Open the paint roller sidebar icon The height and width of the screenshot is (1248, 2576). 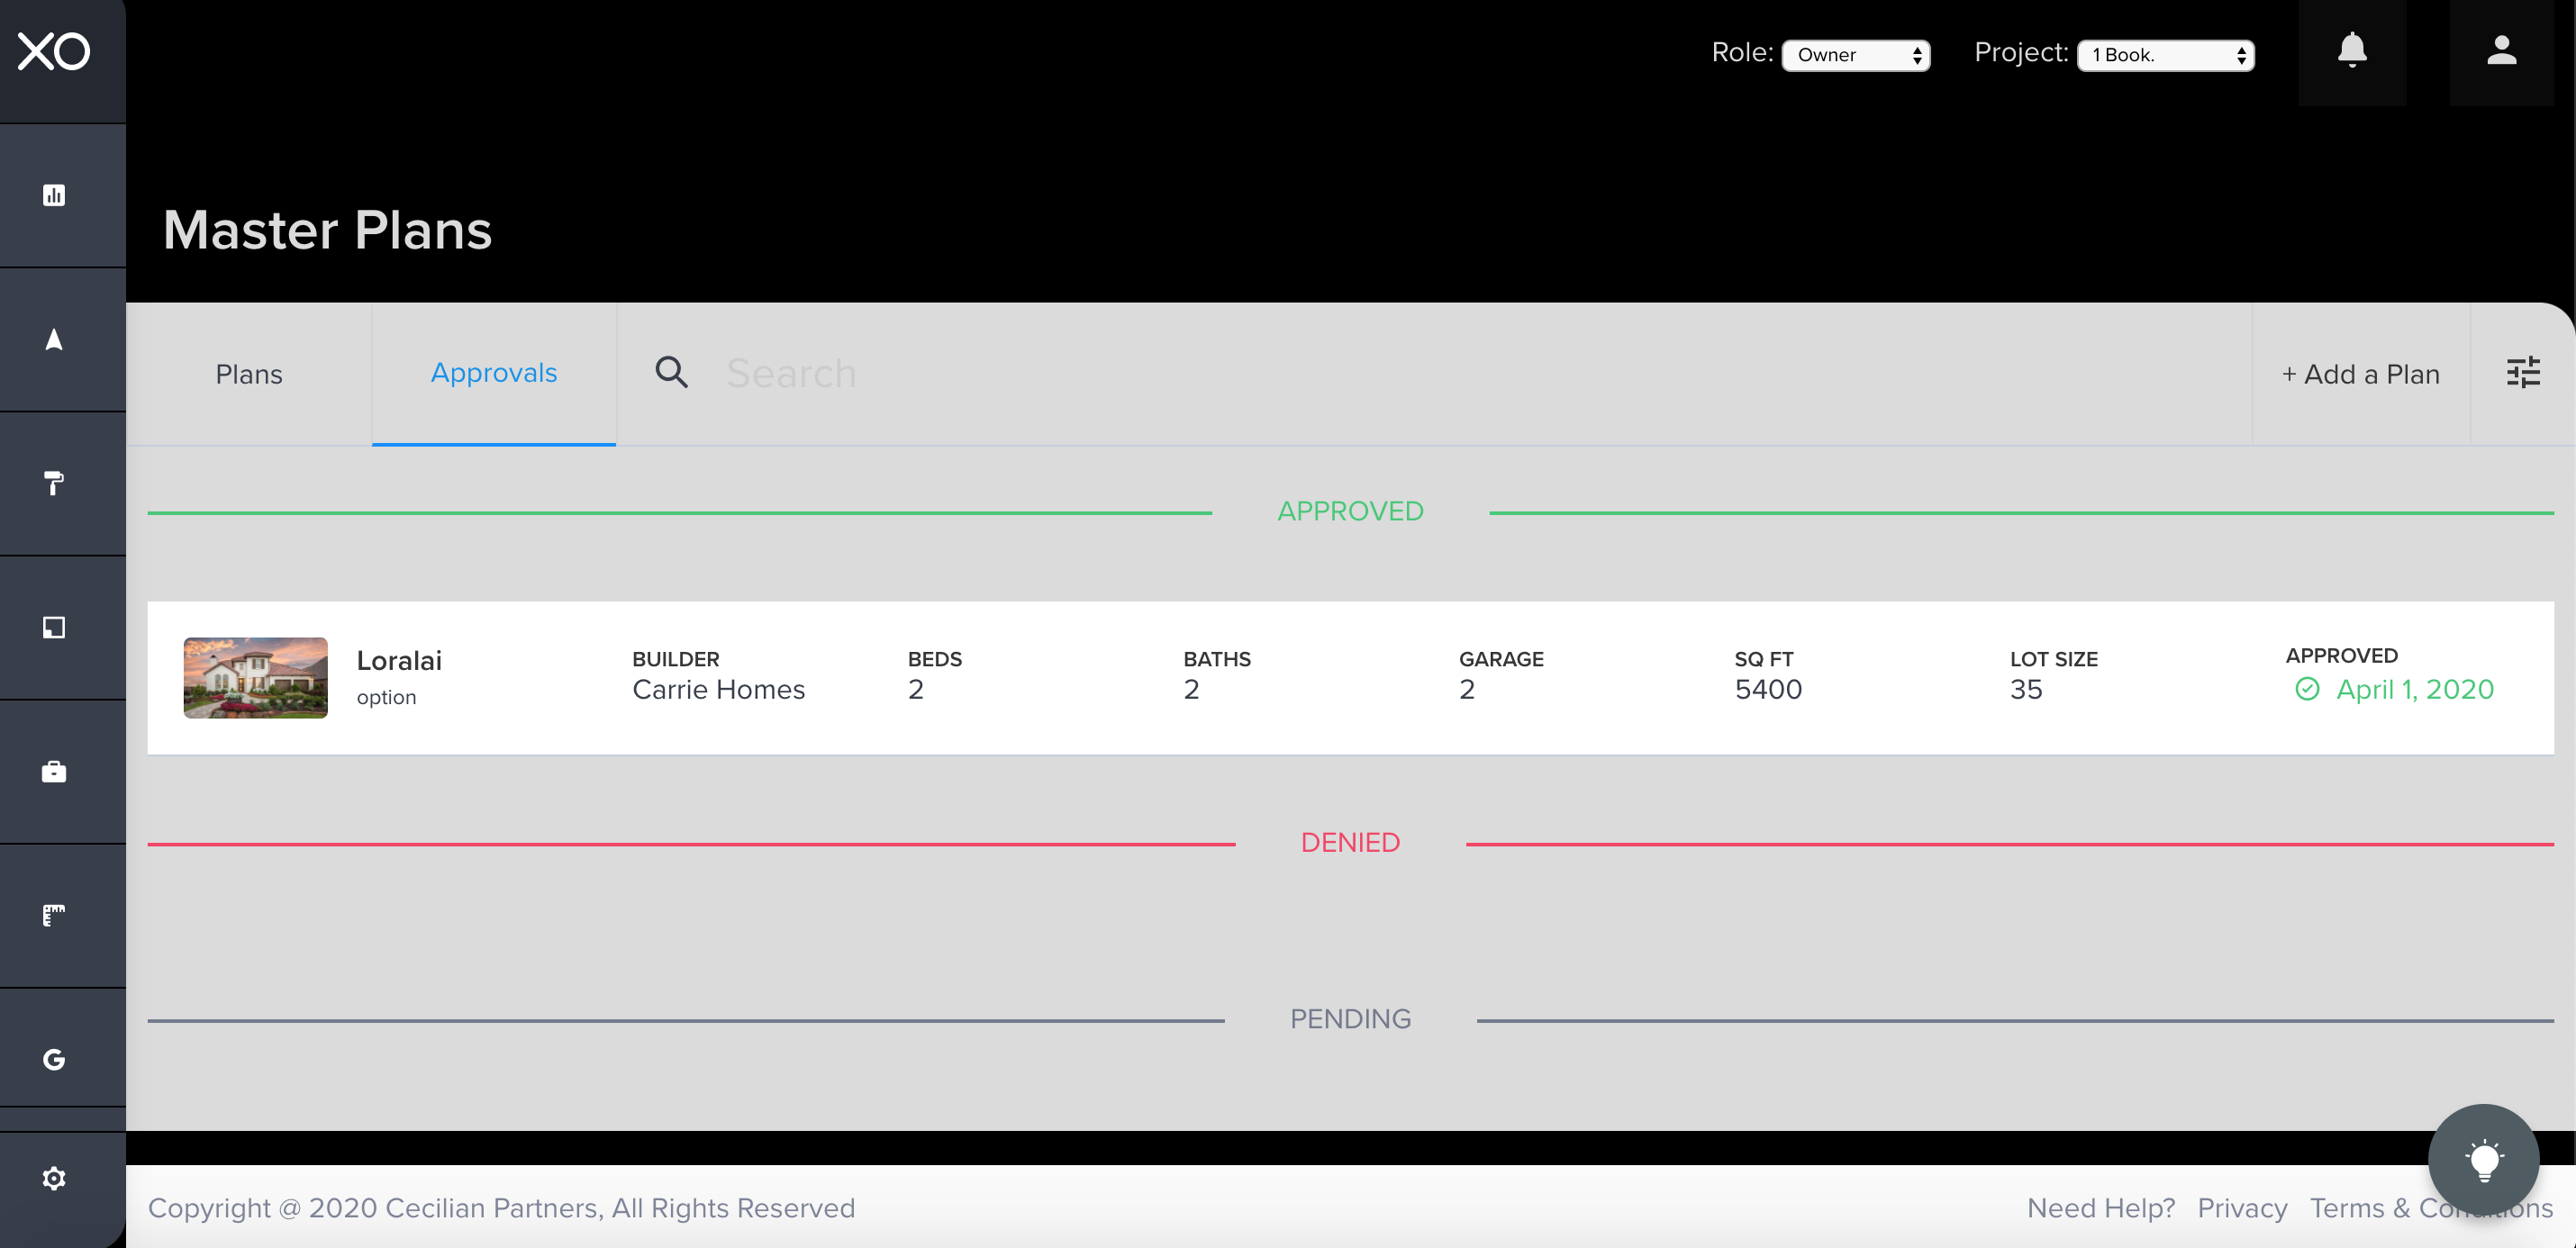(x=54, y=483)
